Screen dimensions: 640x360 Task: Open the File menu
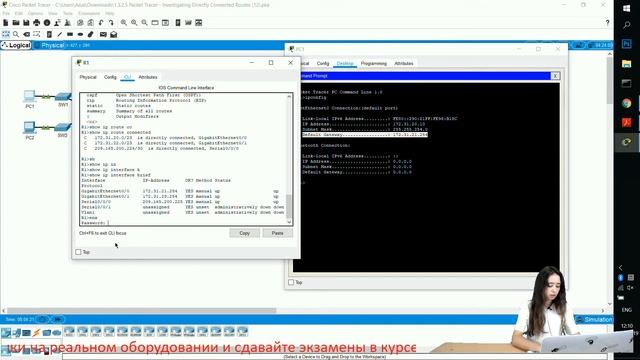[x=6, y=13]
